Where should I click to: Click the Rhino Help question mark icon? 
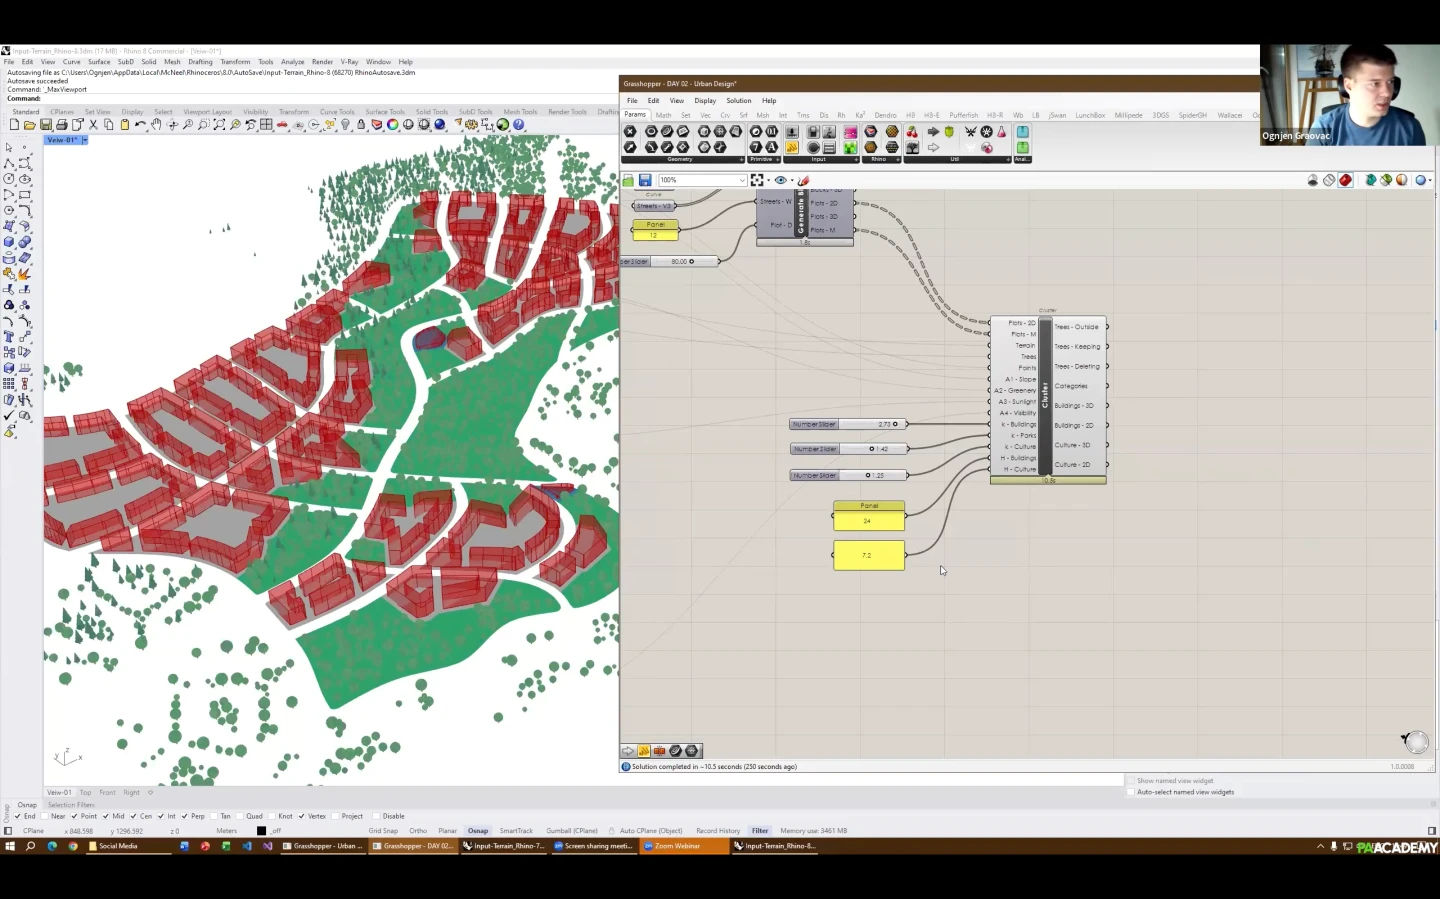coord(519,125)
